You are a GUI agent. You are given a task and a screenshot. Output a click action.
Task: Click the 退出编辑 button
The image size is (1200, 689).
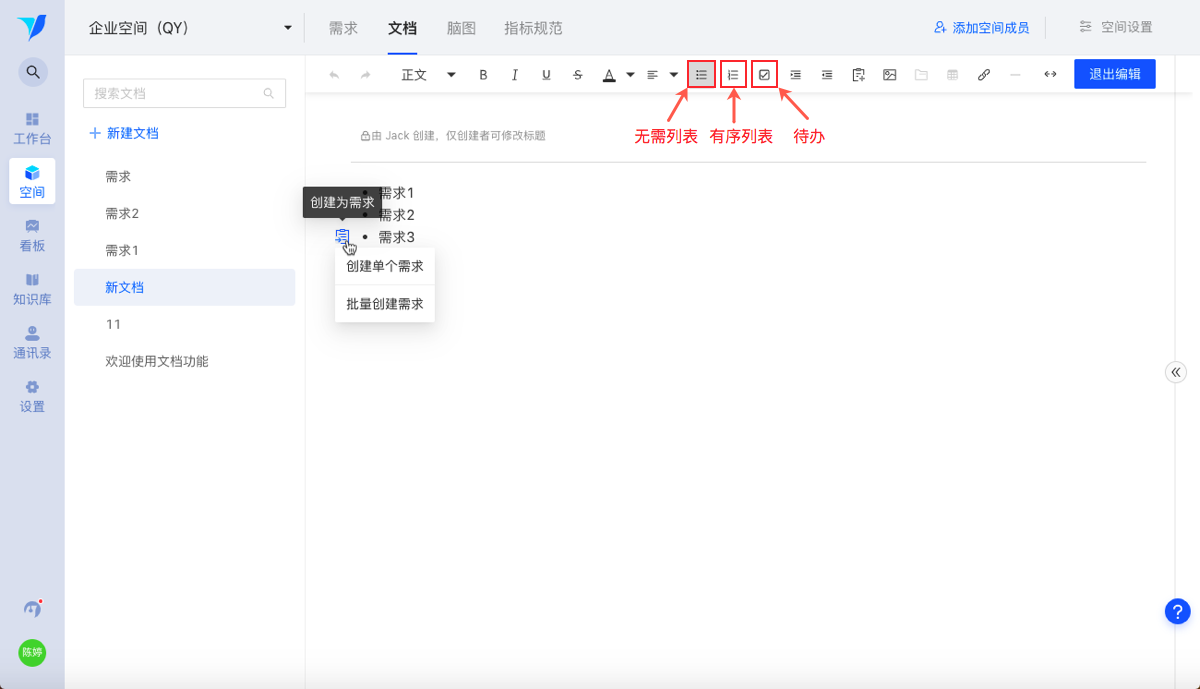point(1115,74)
